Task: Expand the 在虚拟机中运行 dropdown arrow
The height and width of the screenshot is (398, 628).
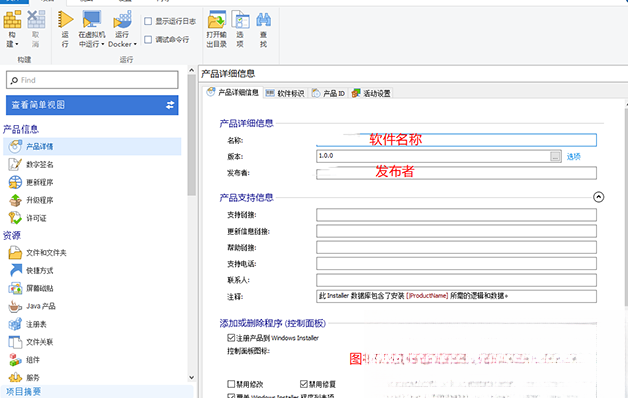Action: coord(103,44)
